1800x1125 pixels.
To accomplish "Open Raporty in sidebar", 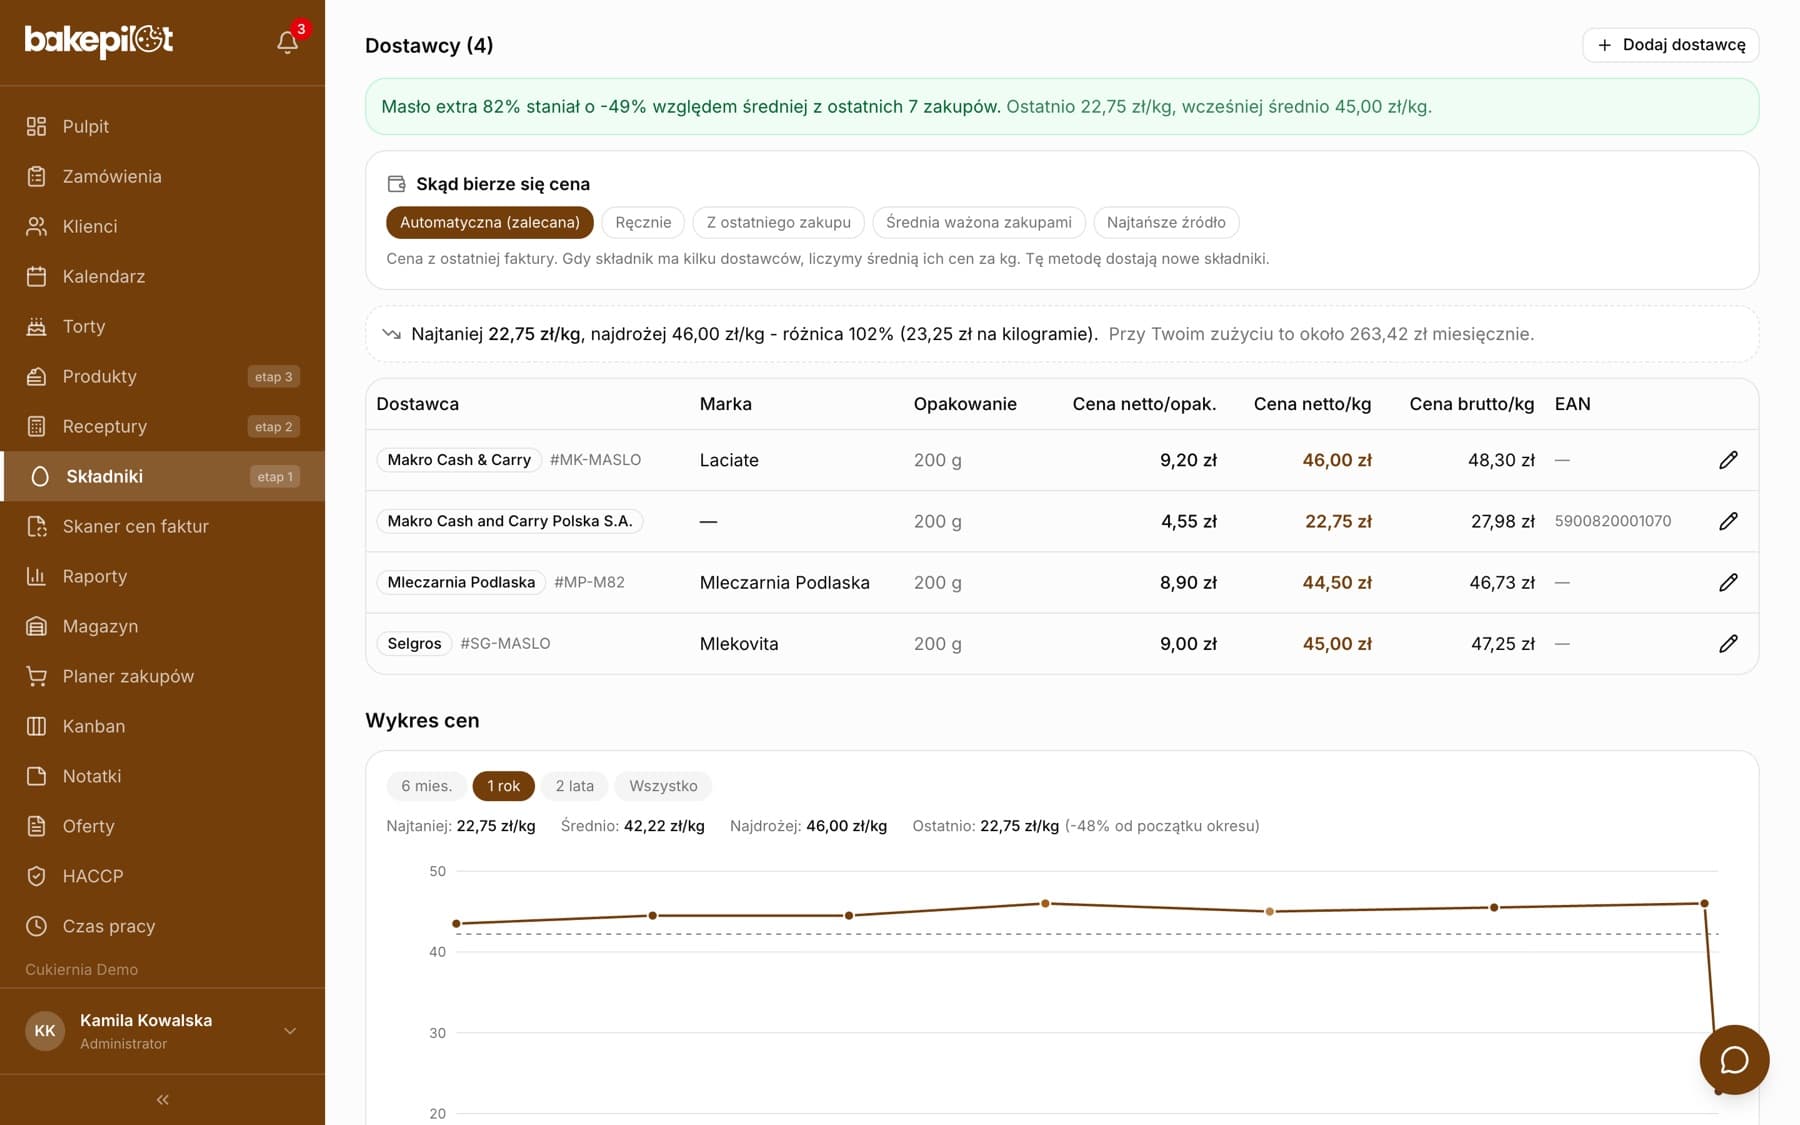I will point(162,576).
